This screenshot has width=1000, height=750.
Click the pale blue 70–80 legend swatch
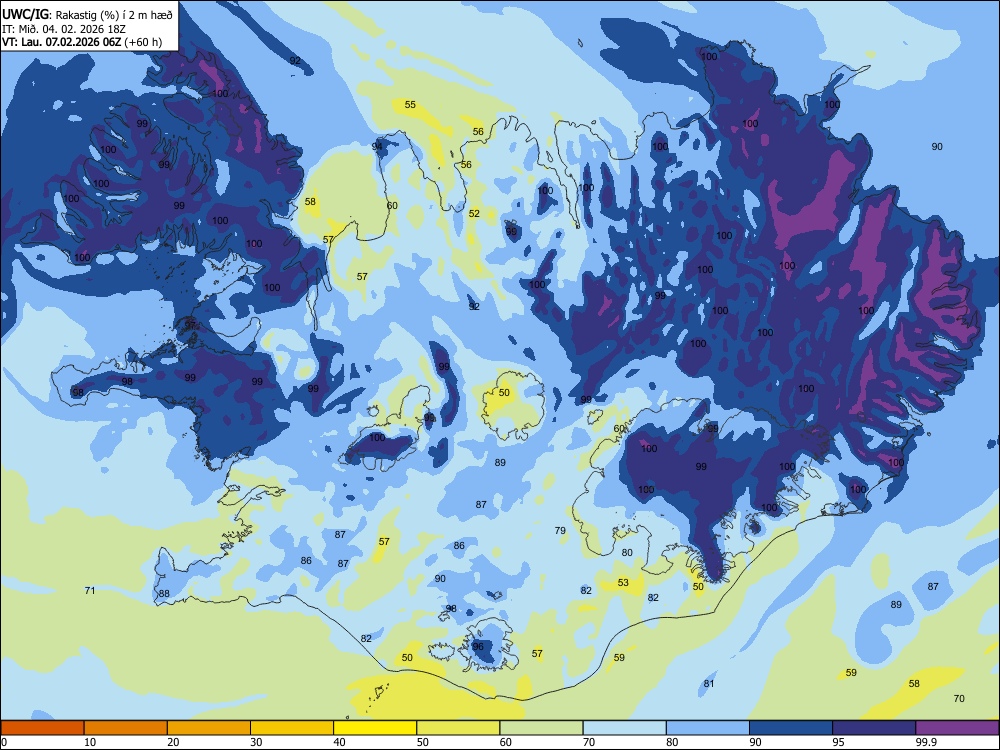click(x=624, y=728)
